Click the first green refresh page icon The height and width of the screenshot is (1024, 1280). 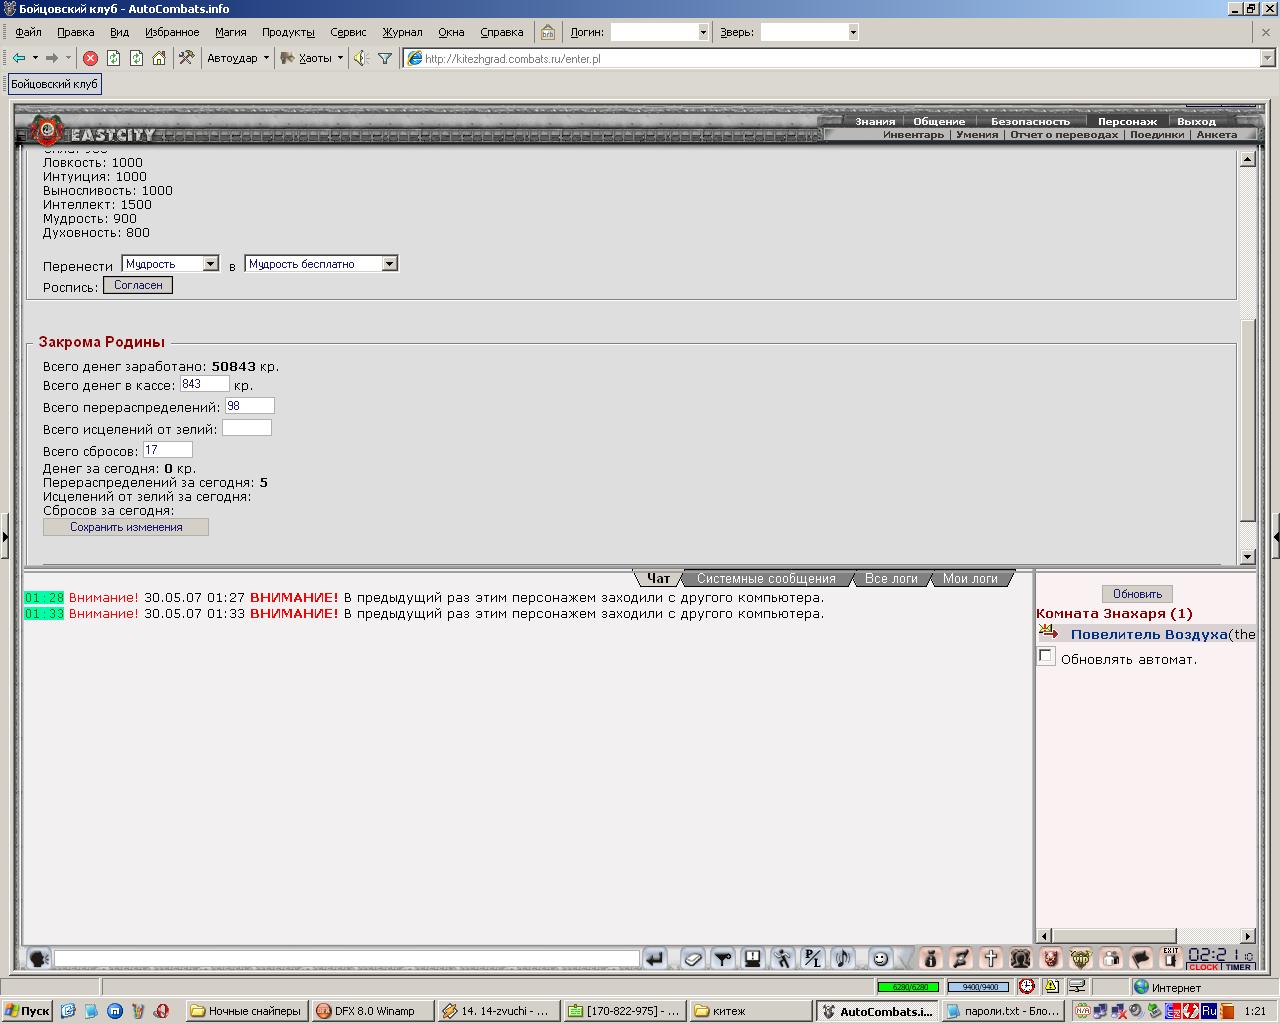113,58
